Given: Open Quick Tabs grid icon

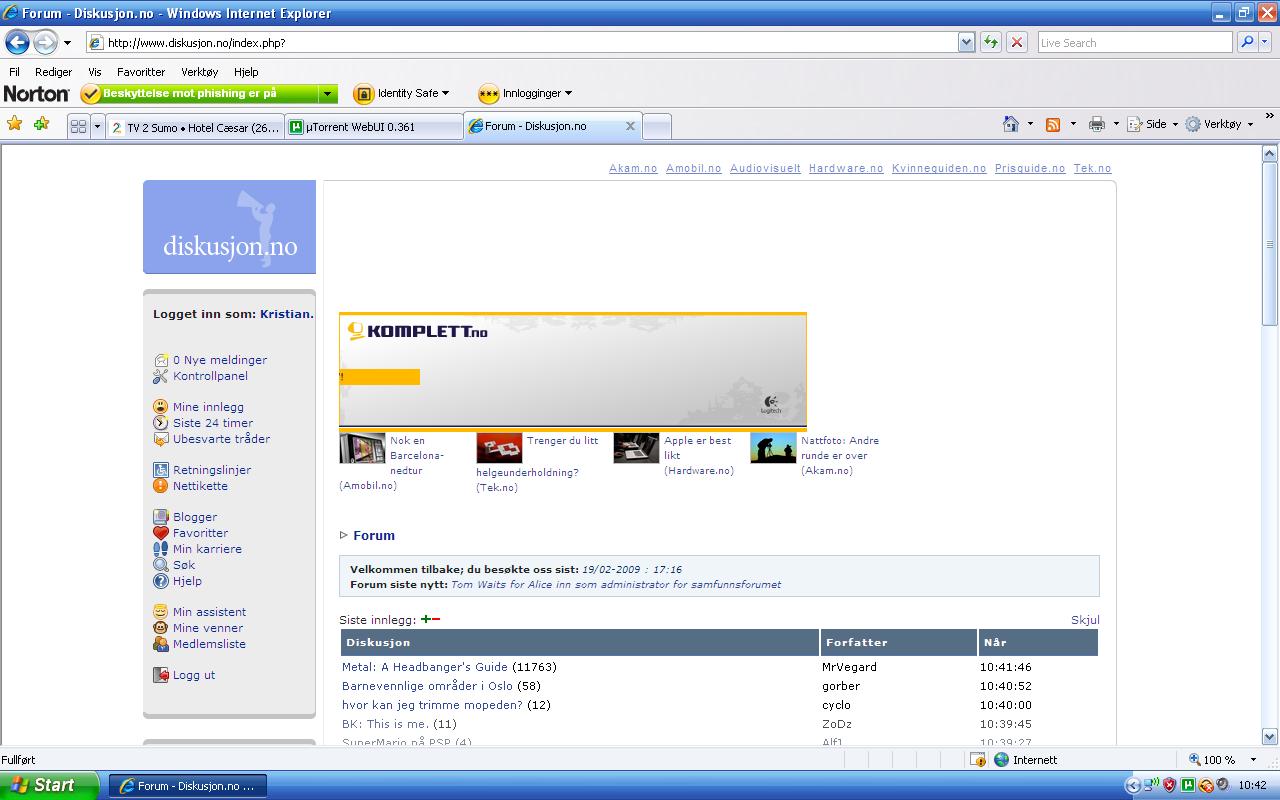Looking at the screenshot, I should pyautogui.click(x=78, y=126).
